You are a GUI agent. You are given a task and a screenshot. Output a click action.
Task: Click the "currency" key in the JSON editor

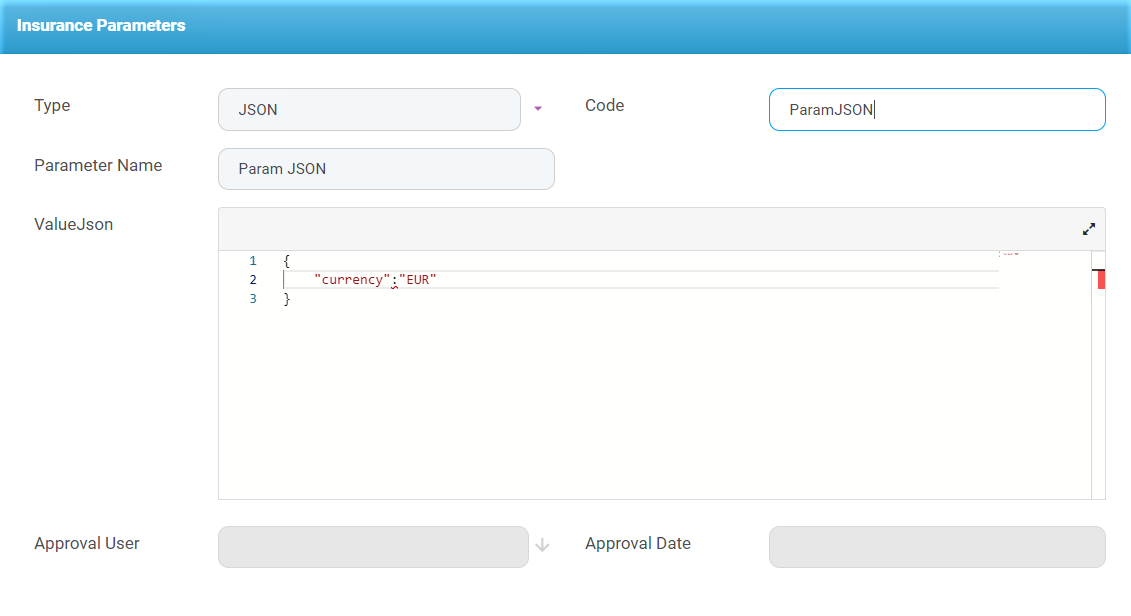coord(350,280)
